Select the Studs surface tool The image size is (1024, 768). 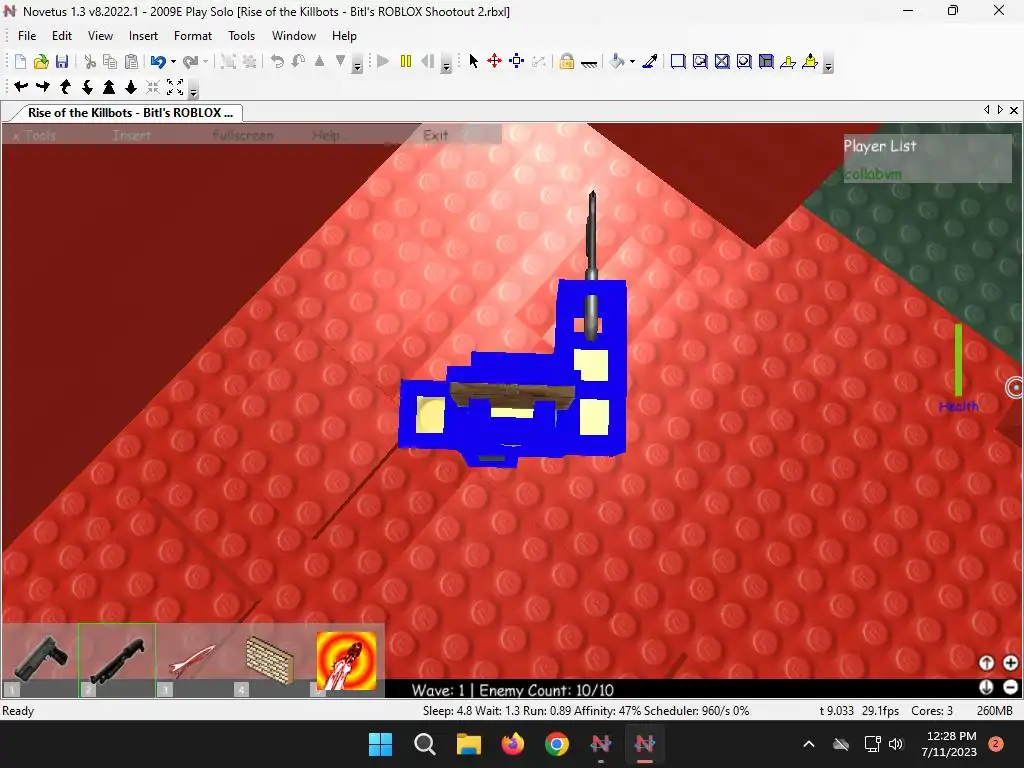(744, 61)
